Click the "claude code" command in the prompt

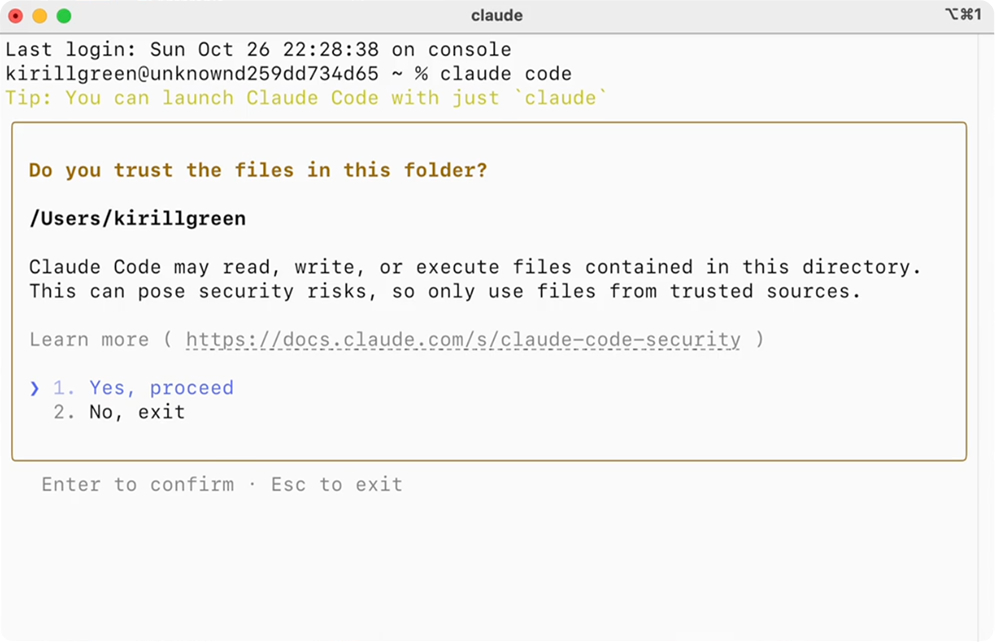click(x=506, y=74)
